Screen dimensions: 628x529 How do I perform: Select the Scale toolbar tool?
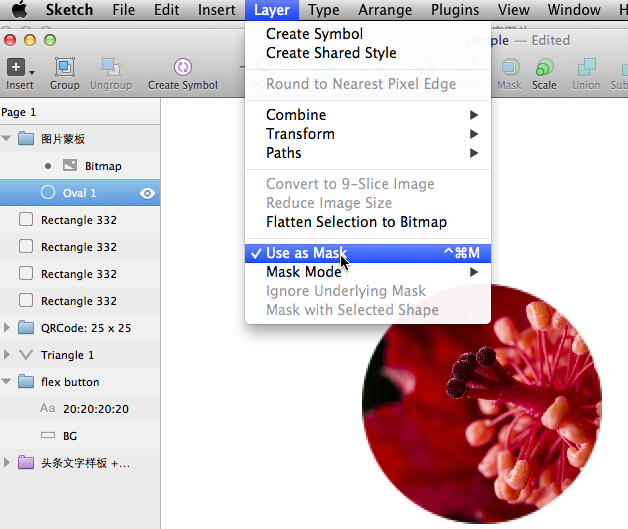pyautogui.click(x=544, y=68)
